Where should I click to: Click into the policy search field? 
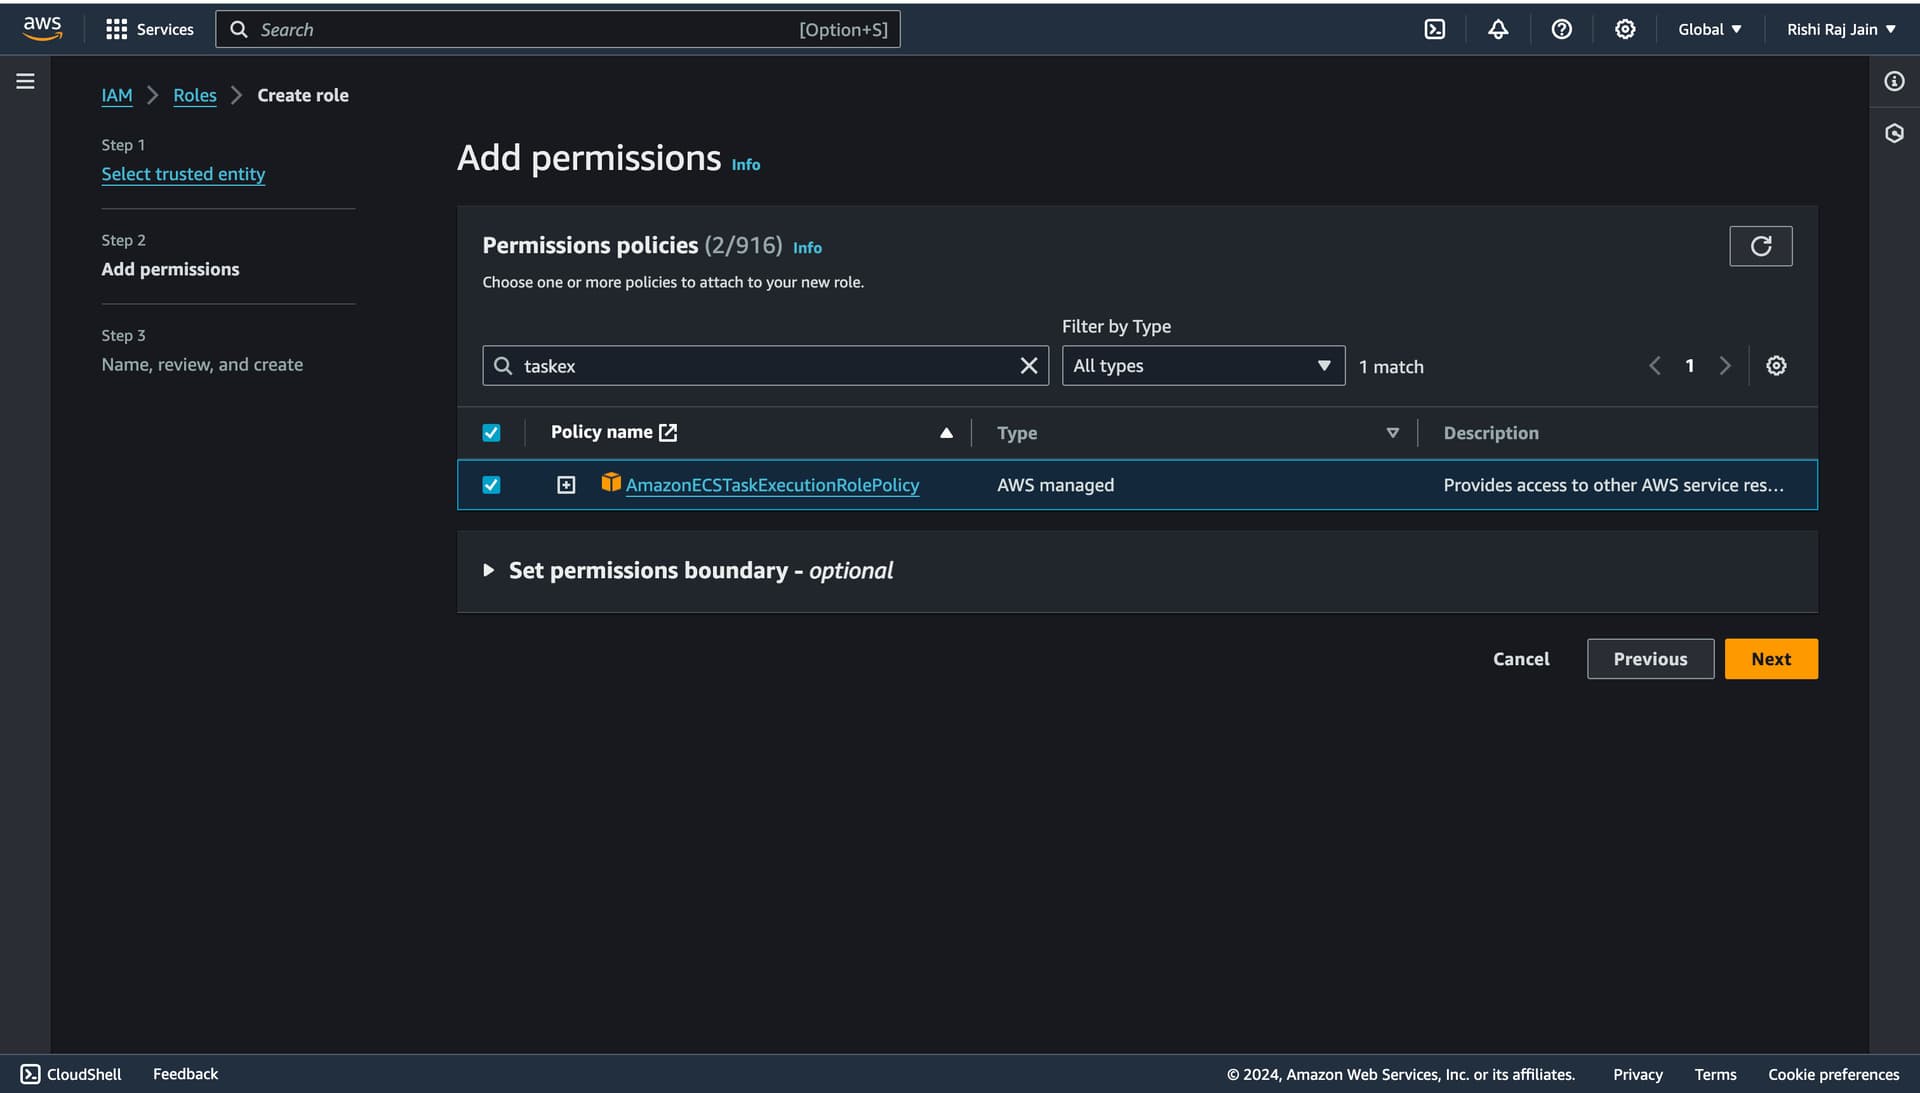760,366
